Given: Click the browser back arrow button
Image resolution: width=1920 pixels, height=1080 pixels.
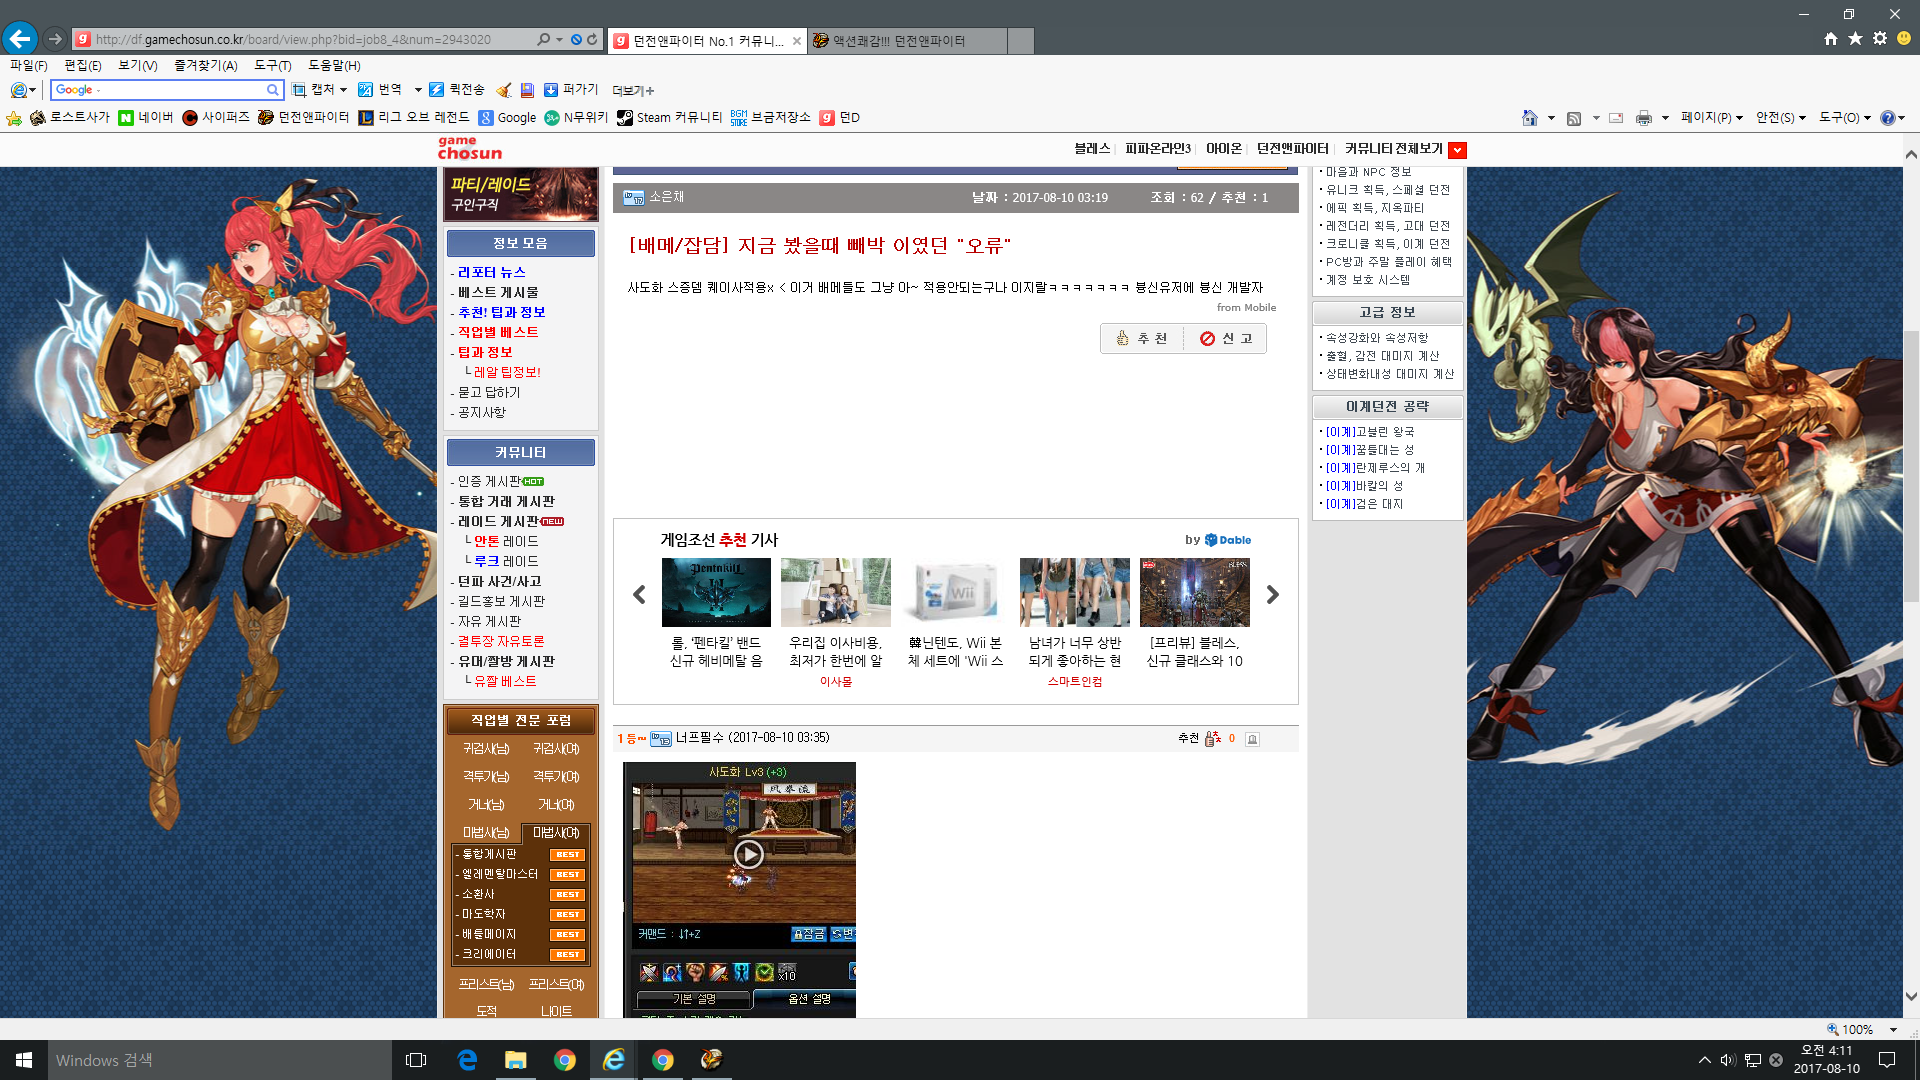Looking at the screenshot, I should [x=20, y=39].
